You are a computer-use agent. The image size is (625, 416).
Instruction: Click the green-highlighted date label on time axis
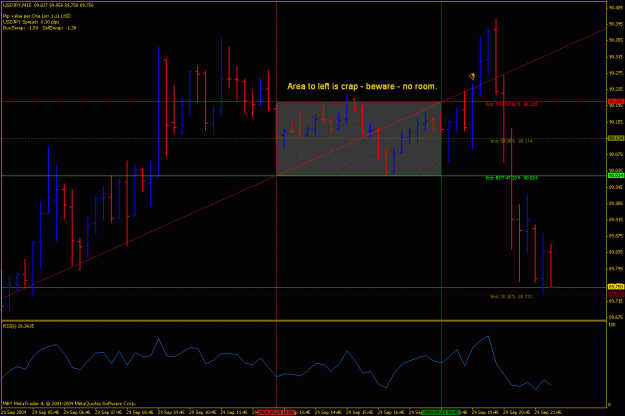(441, 412)
